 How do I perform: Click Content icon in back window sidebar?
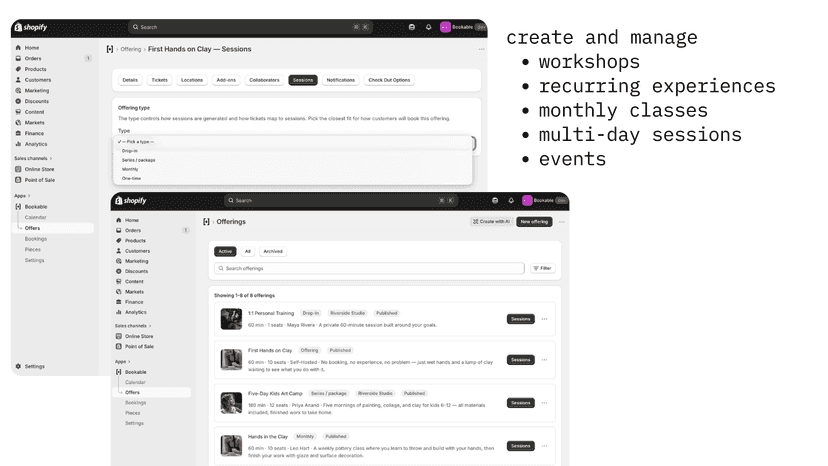18,112
